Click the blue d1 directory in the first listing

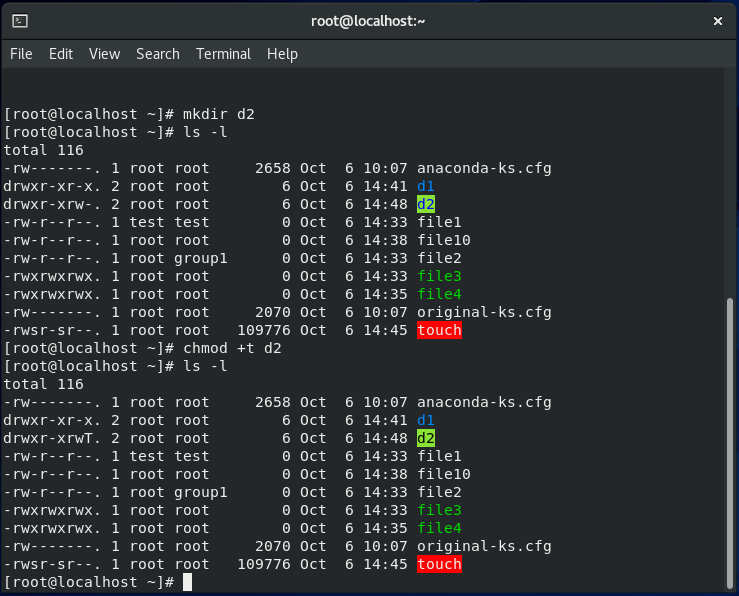pos(426,186)
